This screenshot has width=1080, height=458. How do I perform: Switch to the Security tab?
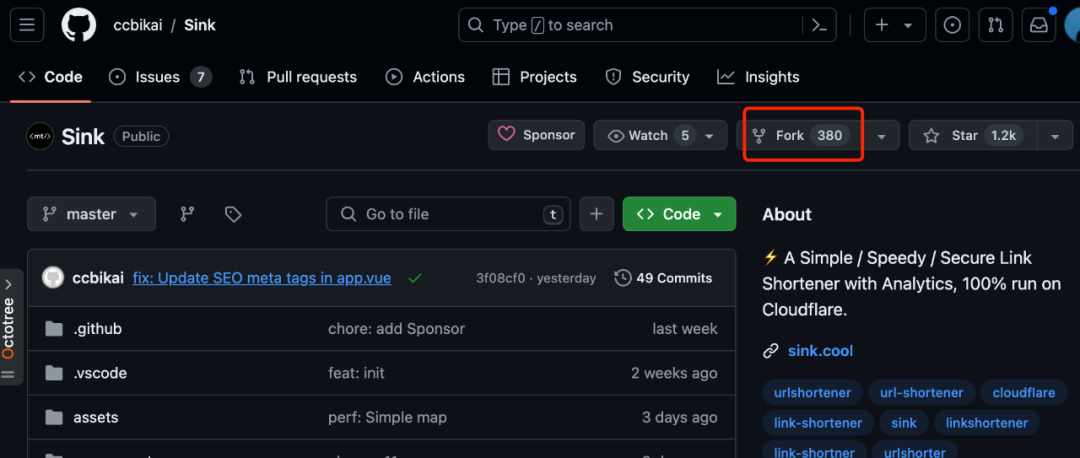coord(647,77)
